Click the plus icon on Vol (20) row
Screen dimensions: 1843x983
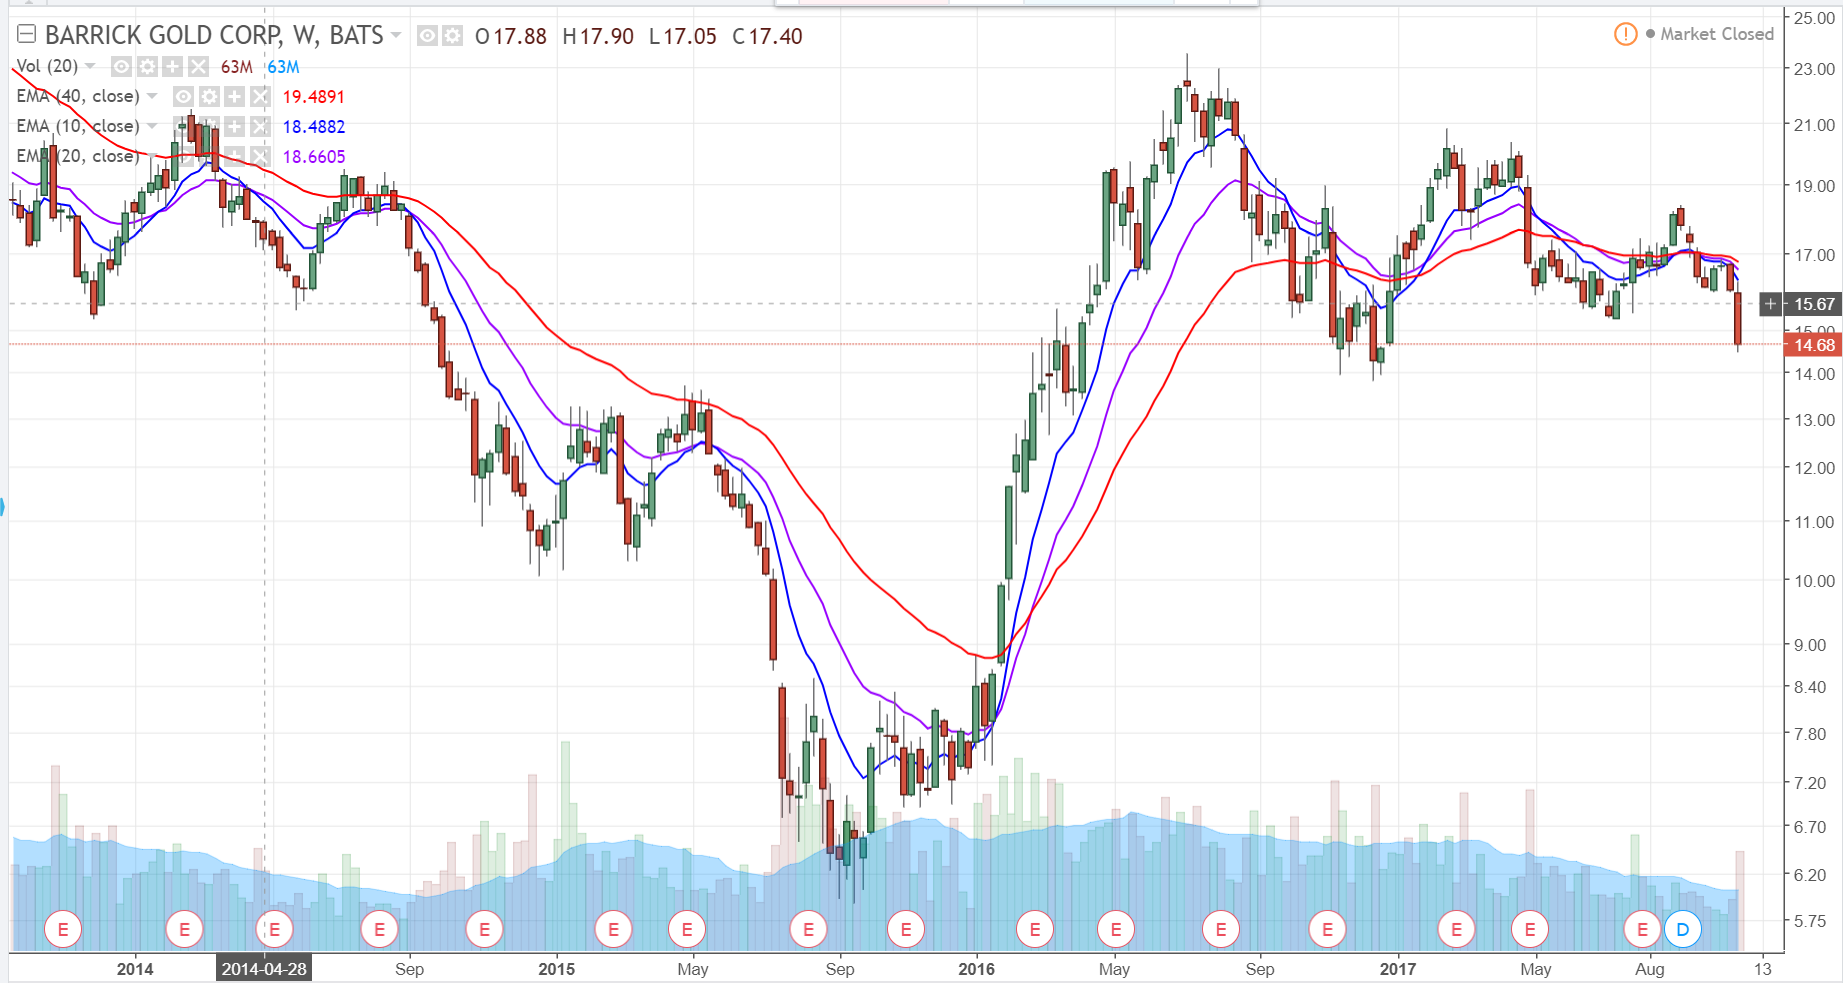click(x=172, y=67)
